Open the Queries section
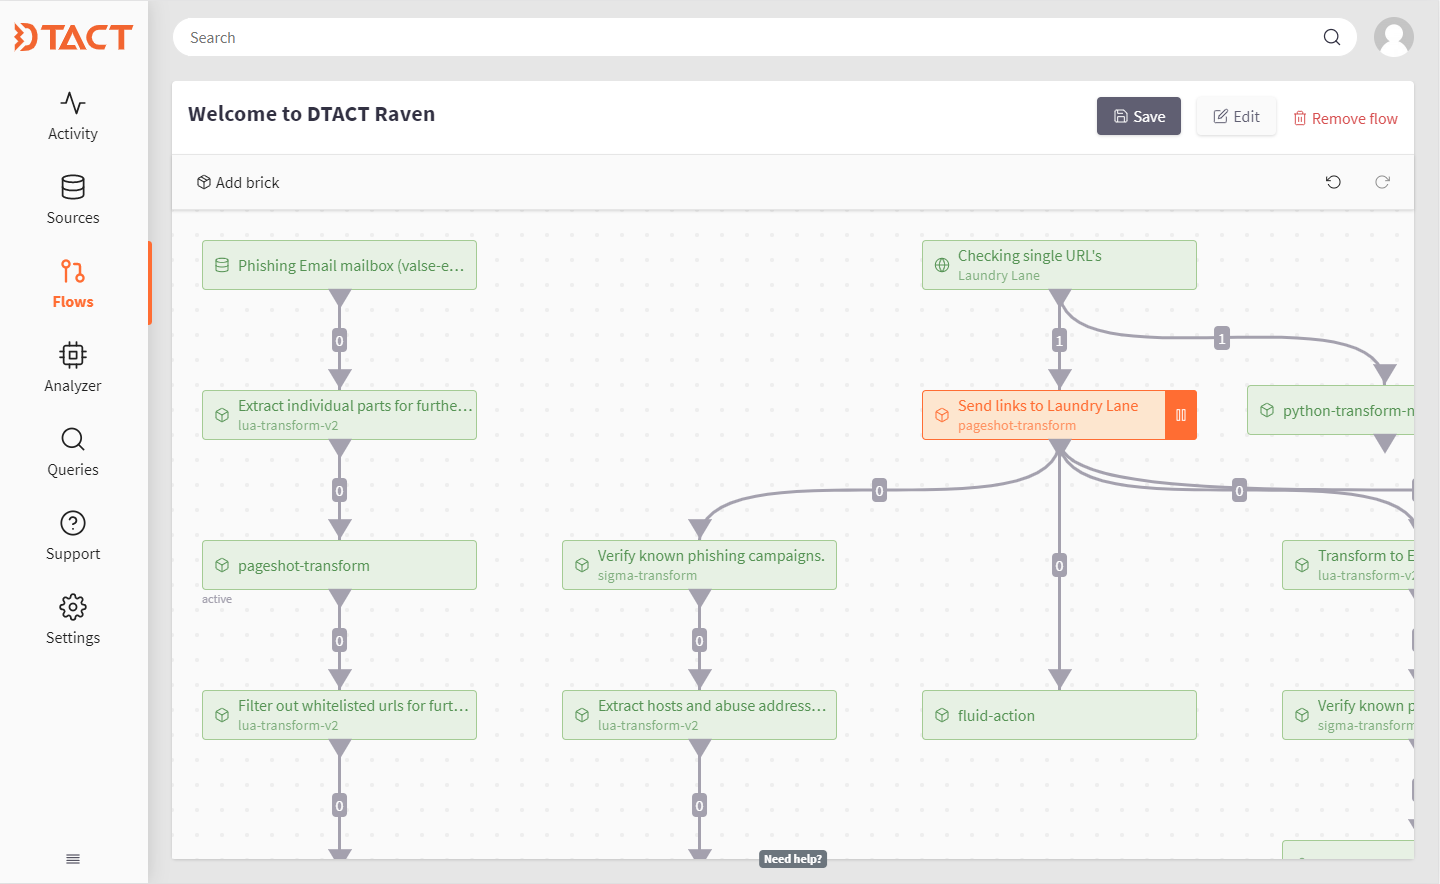 tap(73, 452)
